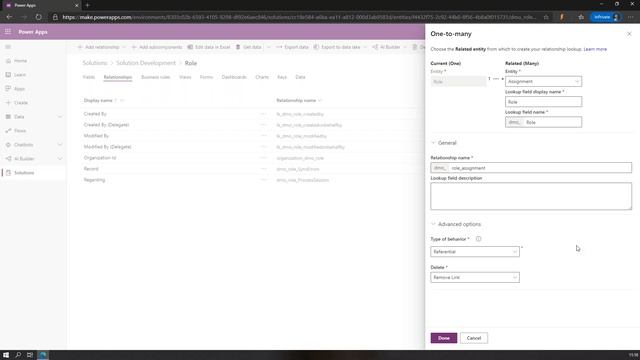Click the Cancel button
The width and height of the screenshot is (640, 360).
click(474, 338)
